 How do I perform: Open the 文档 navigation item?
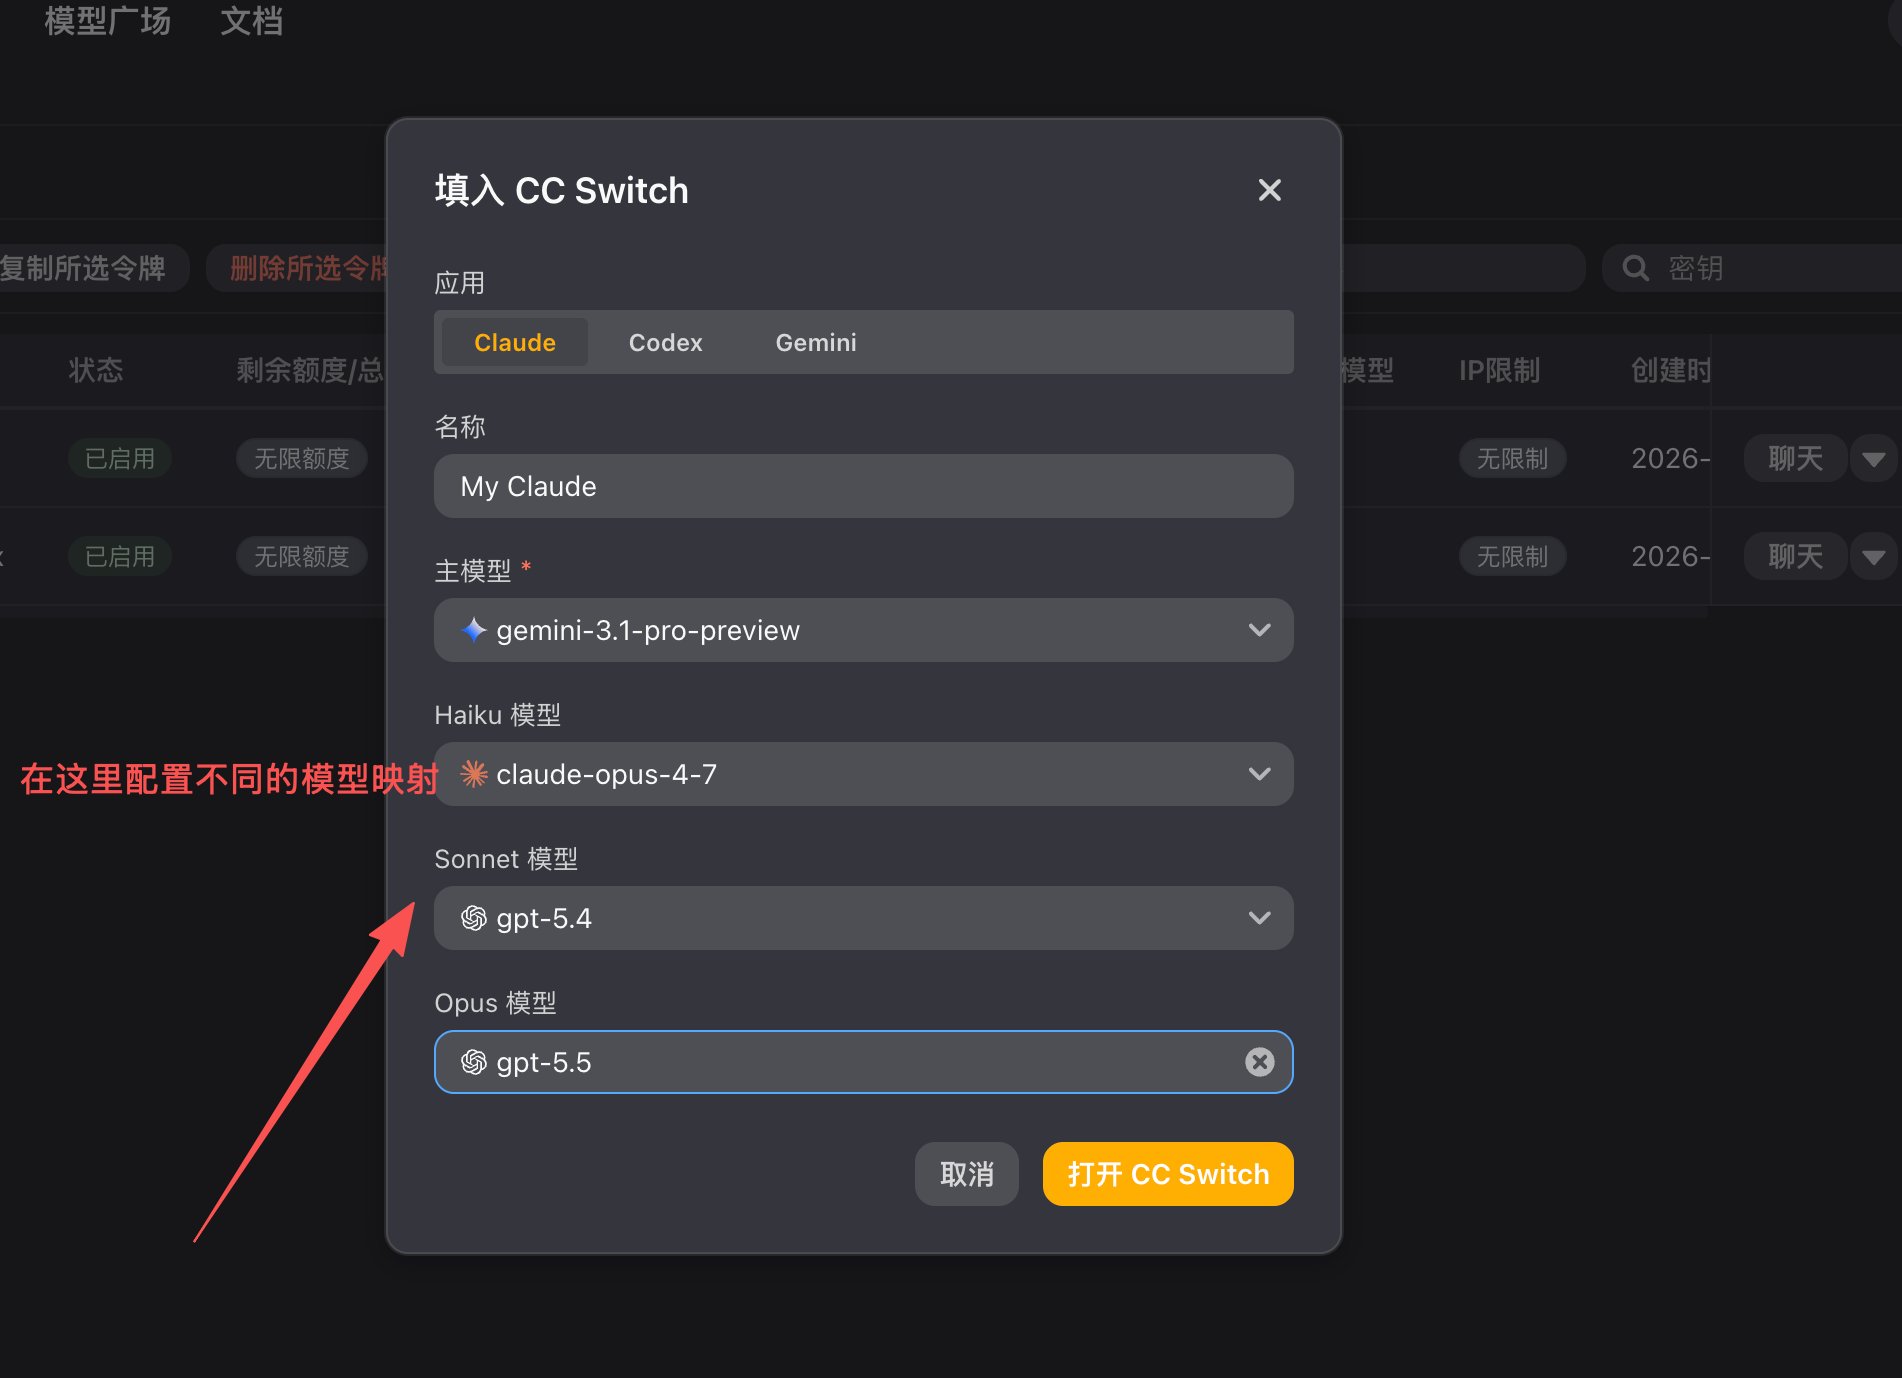(252, 20)
